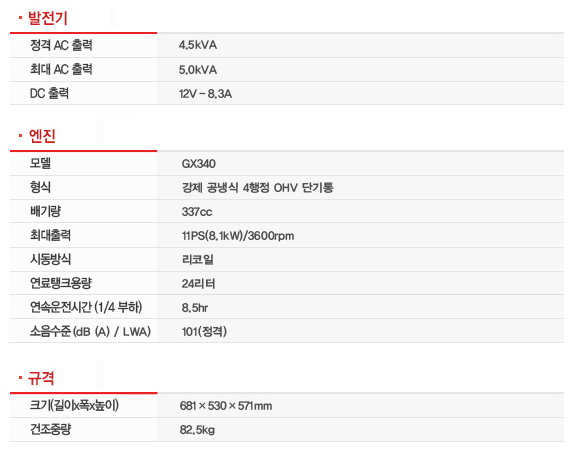Click the 건조중량 label
The width and height of the screenshot is (587, 453).
pyautogui.click(x=51, y=429)
